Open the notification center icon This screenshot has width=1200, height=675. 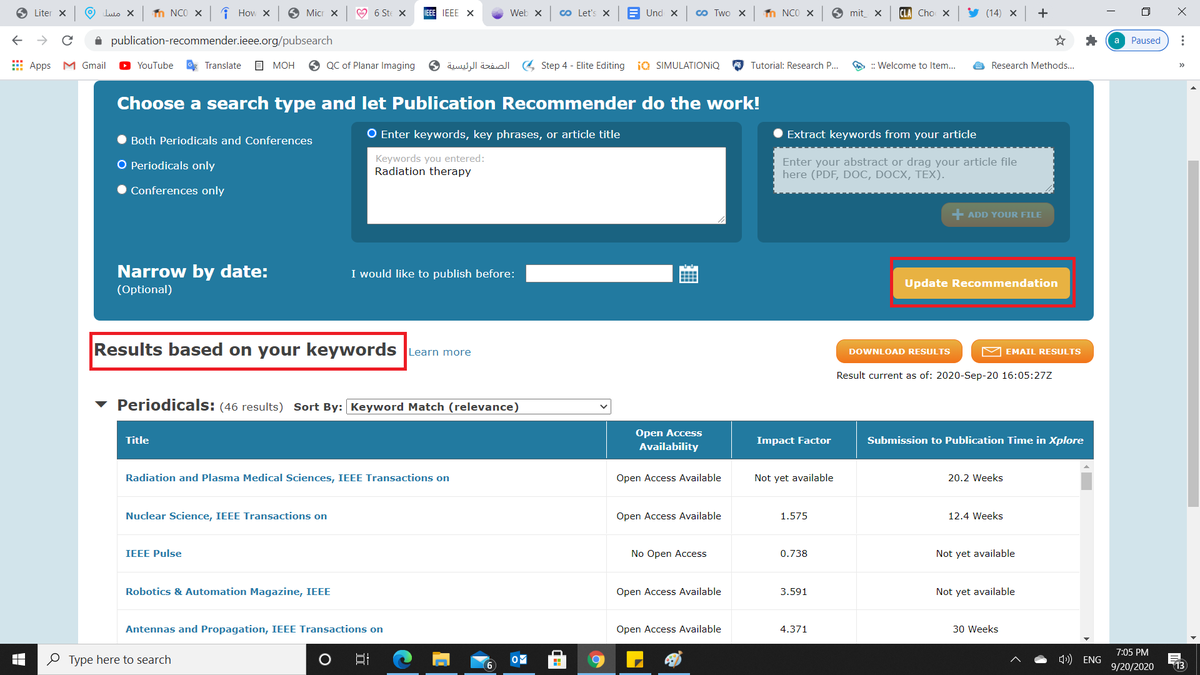1177,659
